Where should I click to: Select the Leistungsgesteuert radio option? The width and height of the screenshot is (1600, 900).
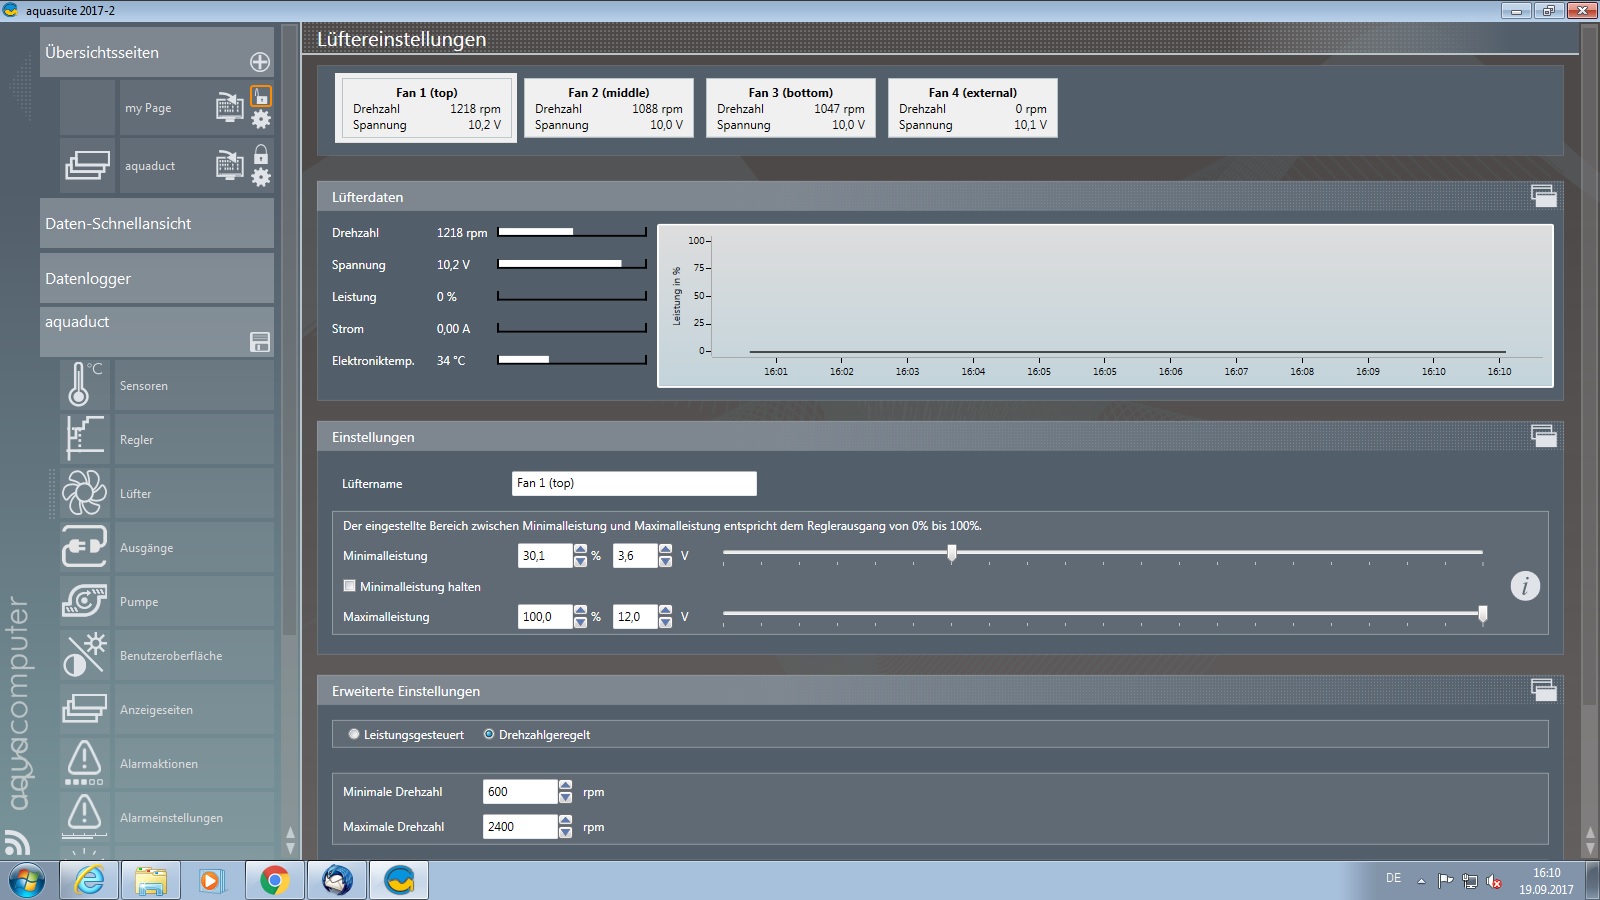[x=354, y=734]
